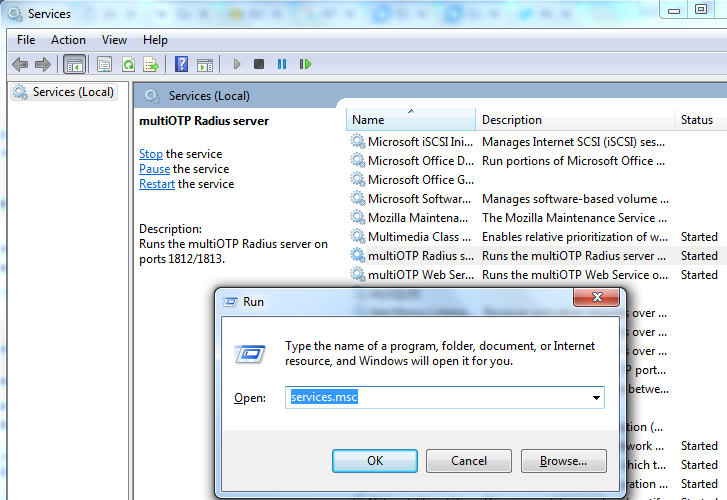This screenshot has width=727, height=500.
Task: Click OK in the Run dialog
Action: coord(375,461)
